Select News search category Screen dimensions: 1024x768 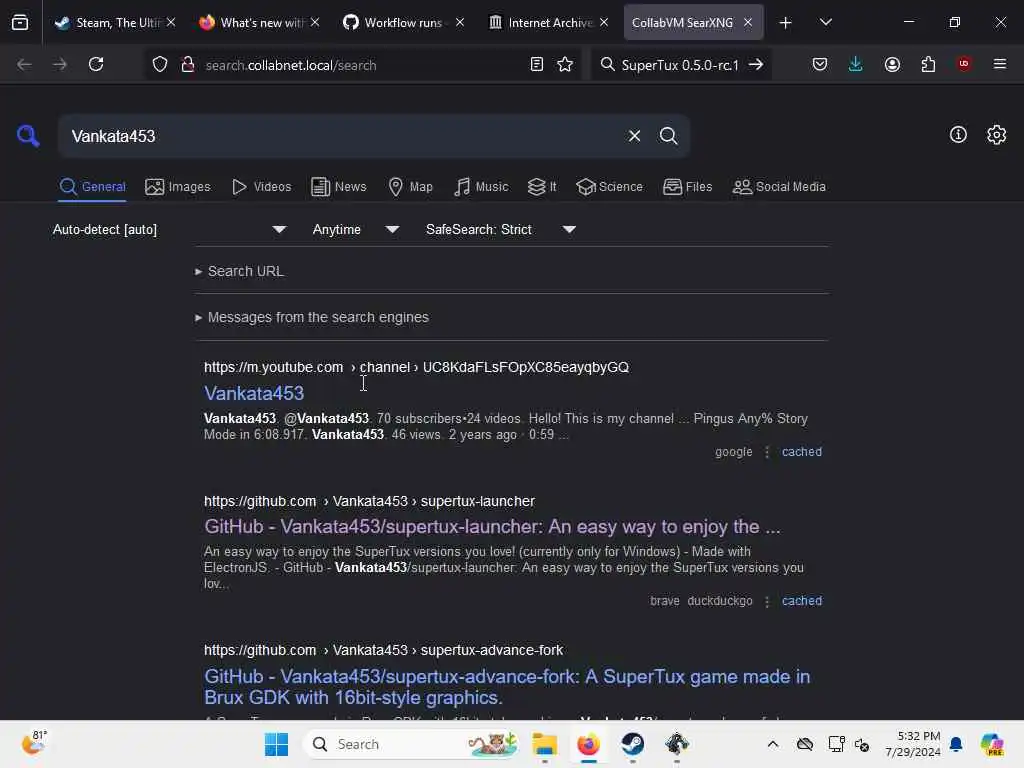[338, 187]
